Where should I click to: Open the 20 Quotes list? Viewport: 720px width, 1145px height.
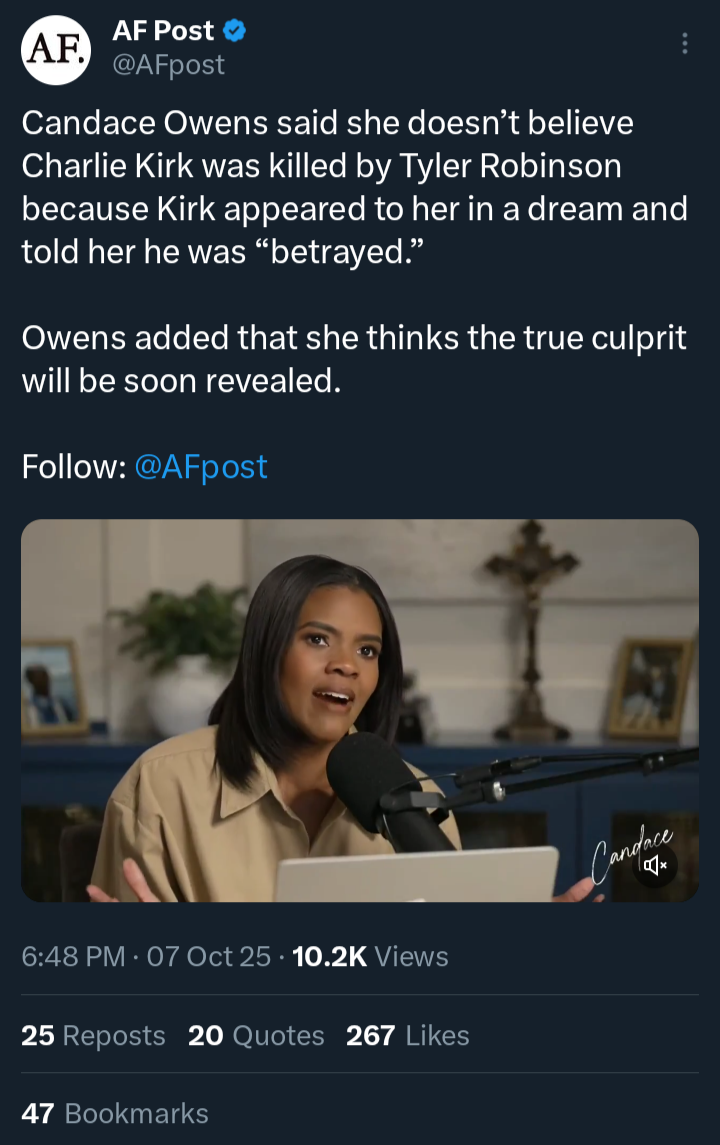pyautogui.click(x=256, y=1035)
